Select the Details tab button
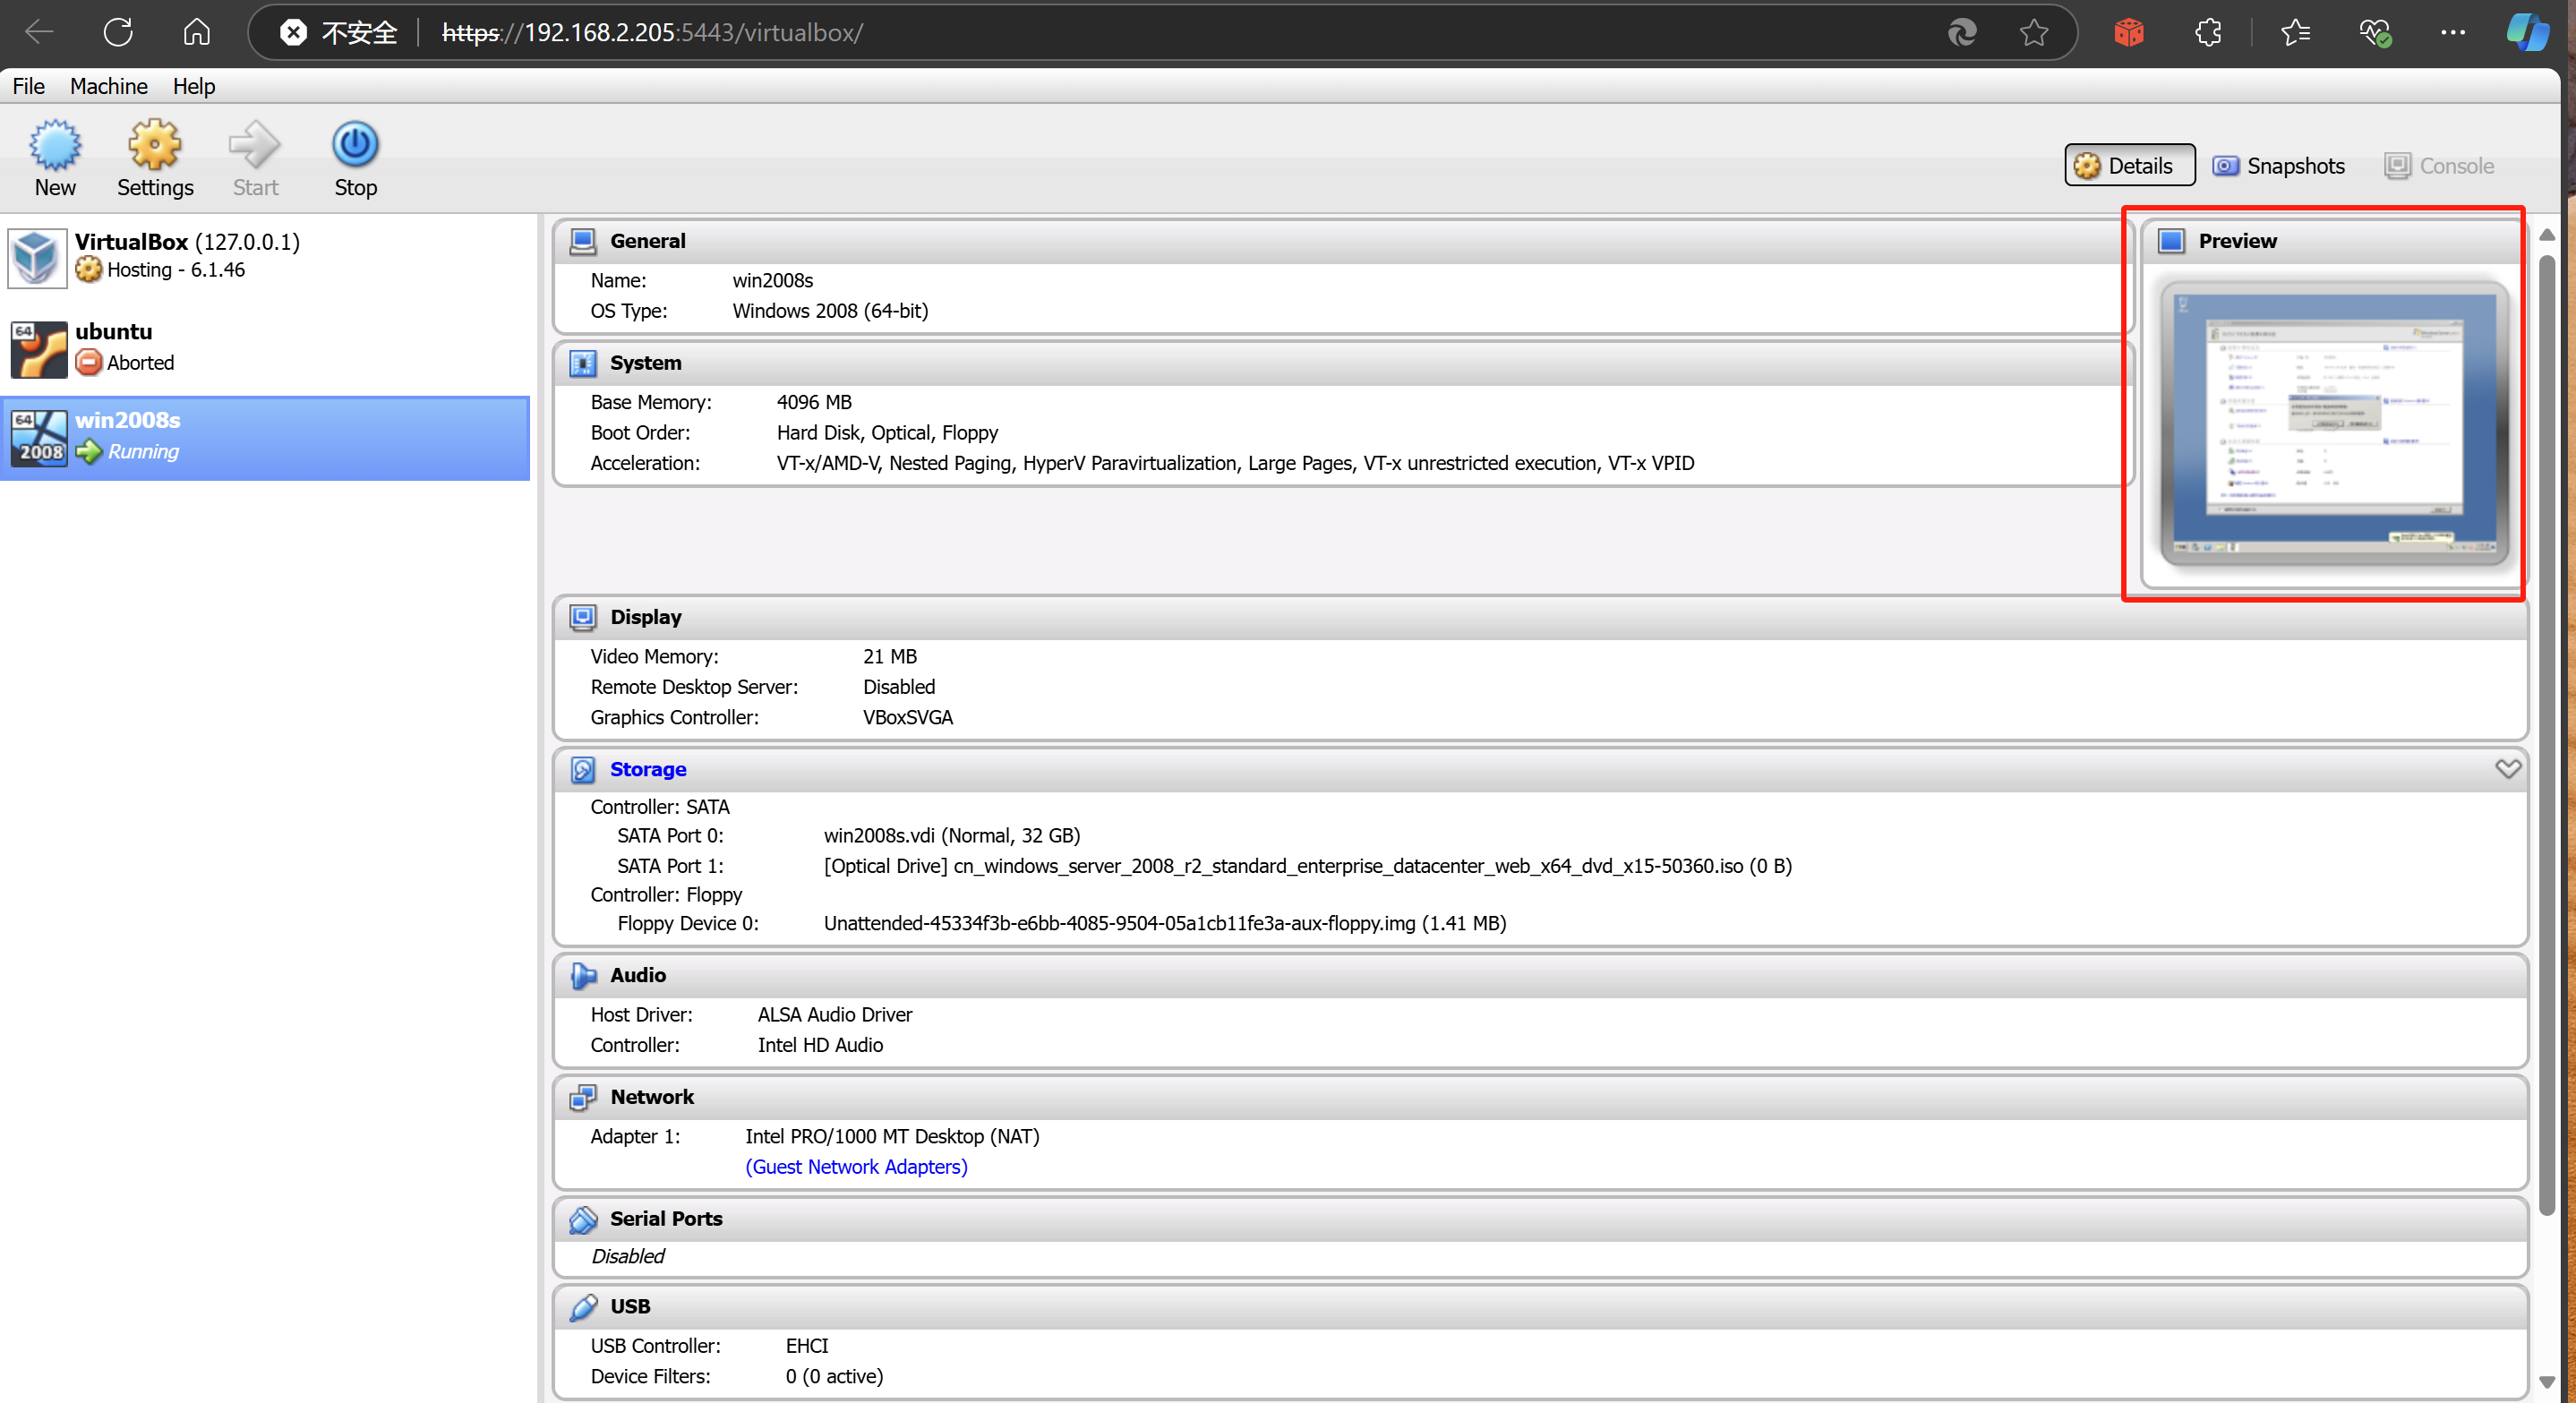The height and width of the screenshot is (1403, 2576). point(2129,166)
